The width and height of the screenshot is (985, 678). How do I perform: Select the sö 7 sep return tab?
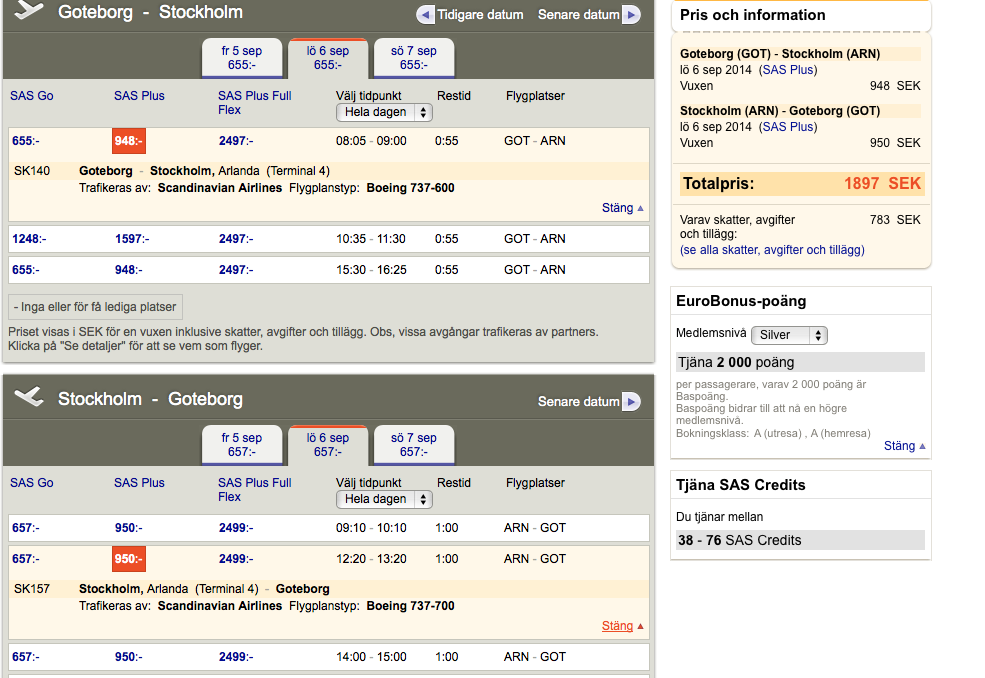[413, 445]
